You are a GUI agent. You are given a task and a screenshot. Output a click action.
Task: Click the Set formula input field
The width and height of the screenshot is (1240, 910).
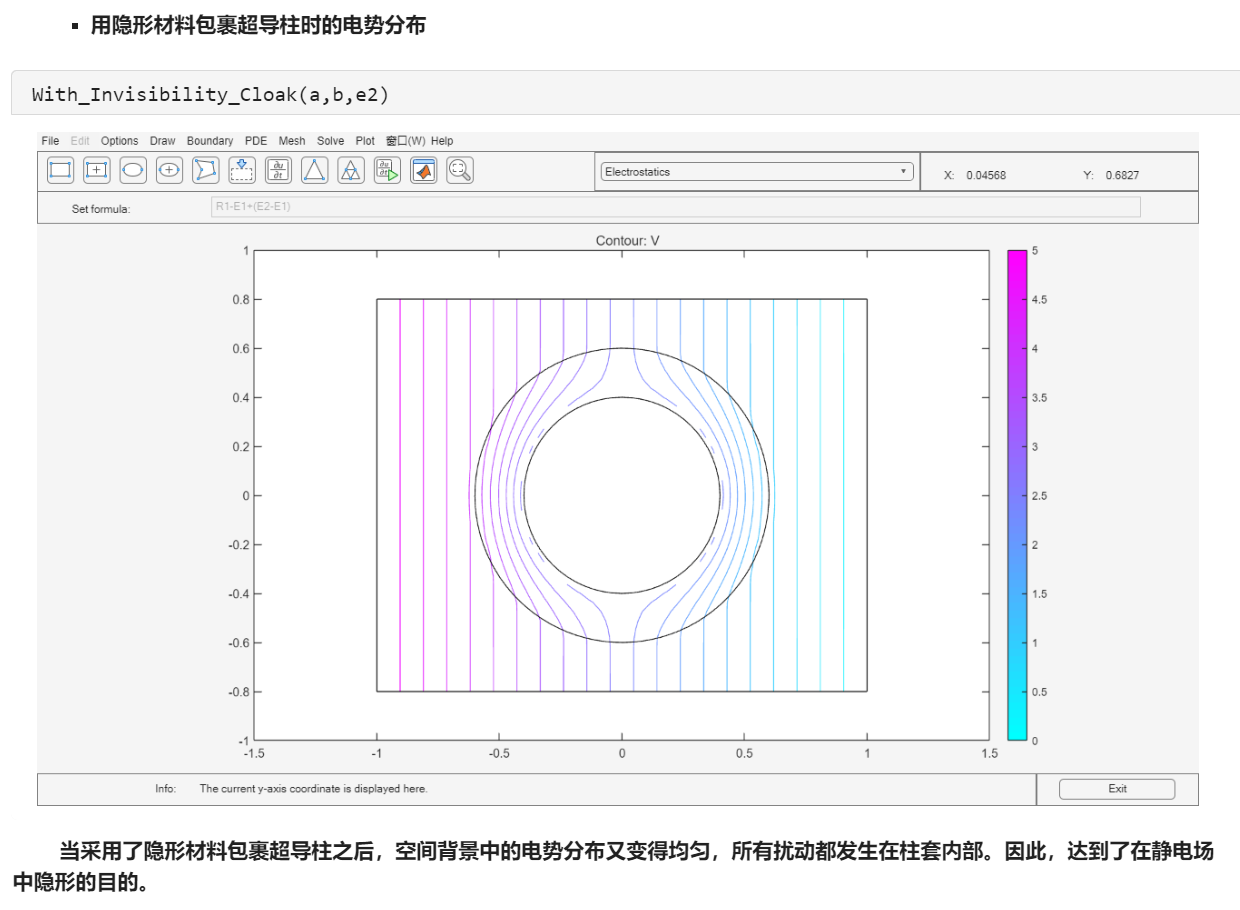(x=674, y=207)
